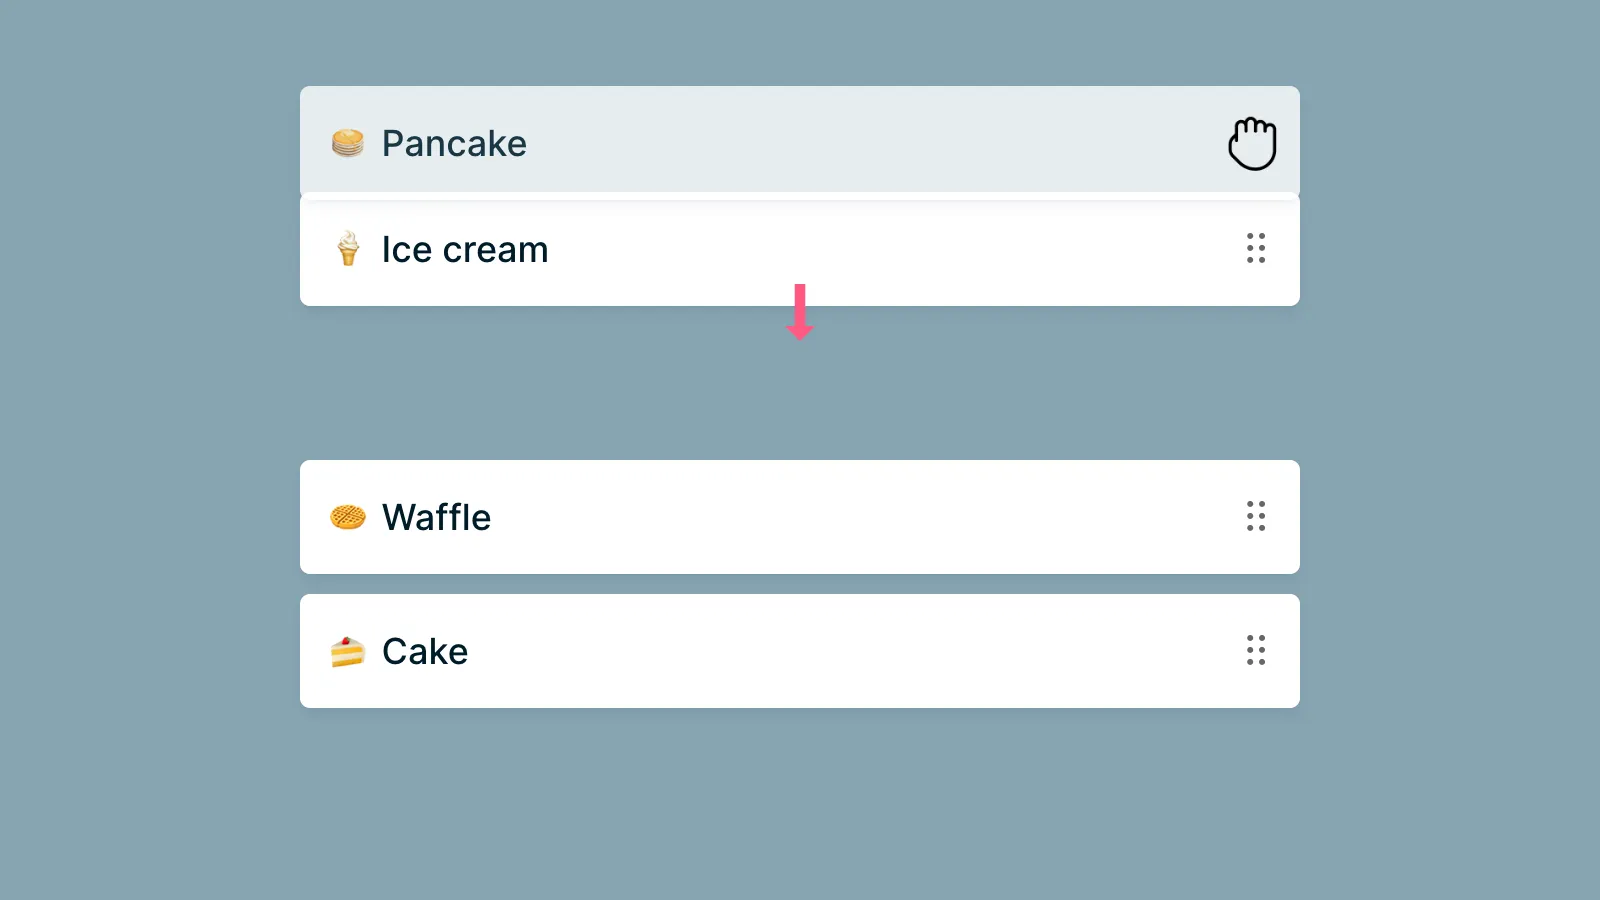The width and height of the screenshot is (1600, 900).
Task: Click the "Waffle" text label
Action: pos(437,518)
